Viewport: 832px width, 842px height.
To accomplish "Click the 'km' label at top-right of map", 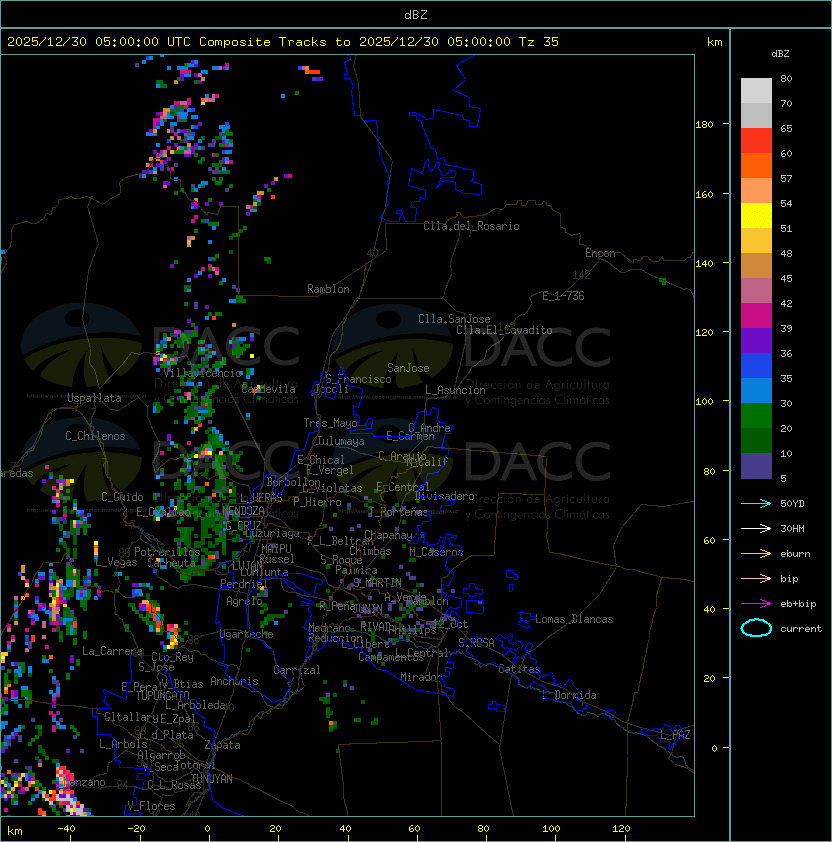I will pyautogui.click(x=714, y=42).
